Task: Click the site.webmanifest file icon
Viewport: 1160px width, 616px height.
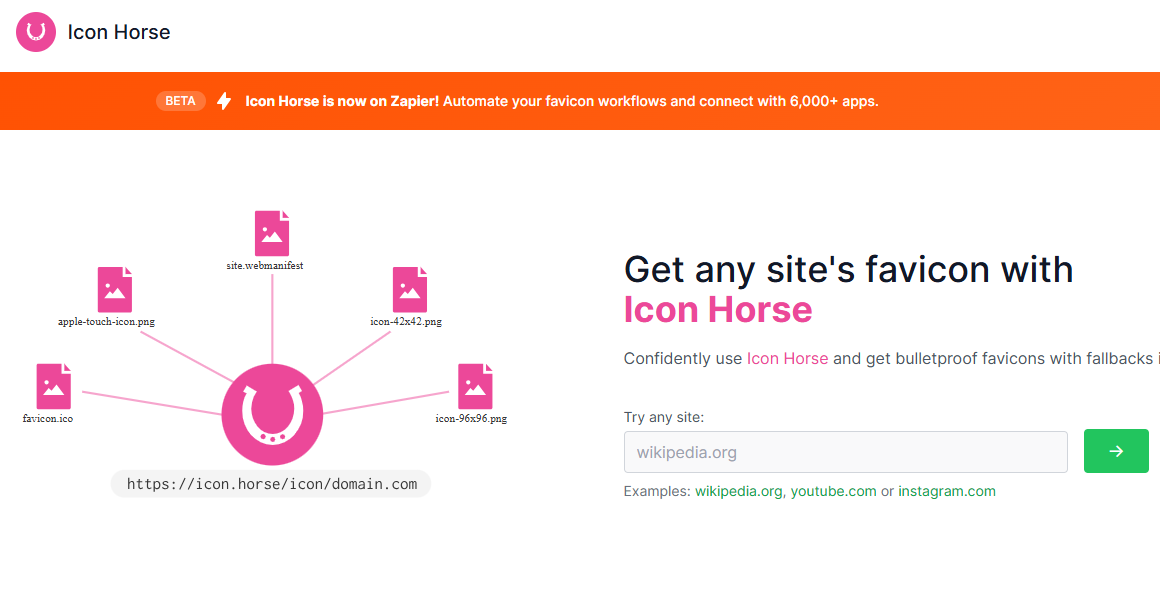Action: click(272, 233)
